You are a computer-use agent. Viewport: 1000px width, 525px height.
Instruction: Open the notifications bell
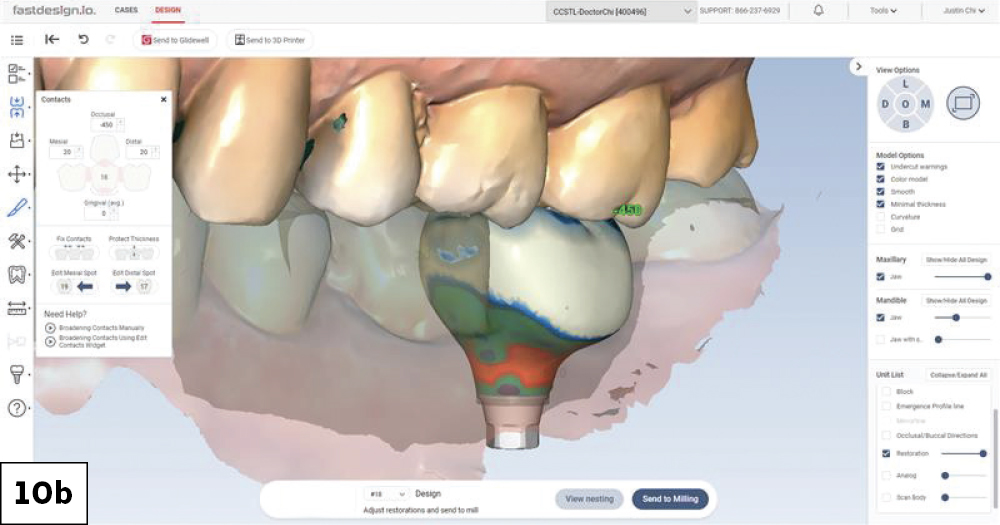818,11
